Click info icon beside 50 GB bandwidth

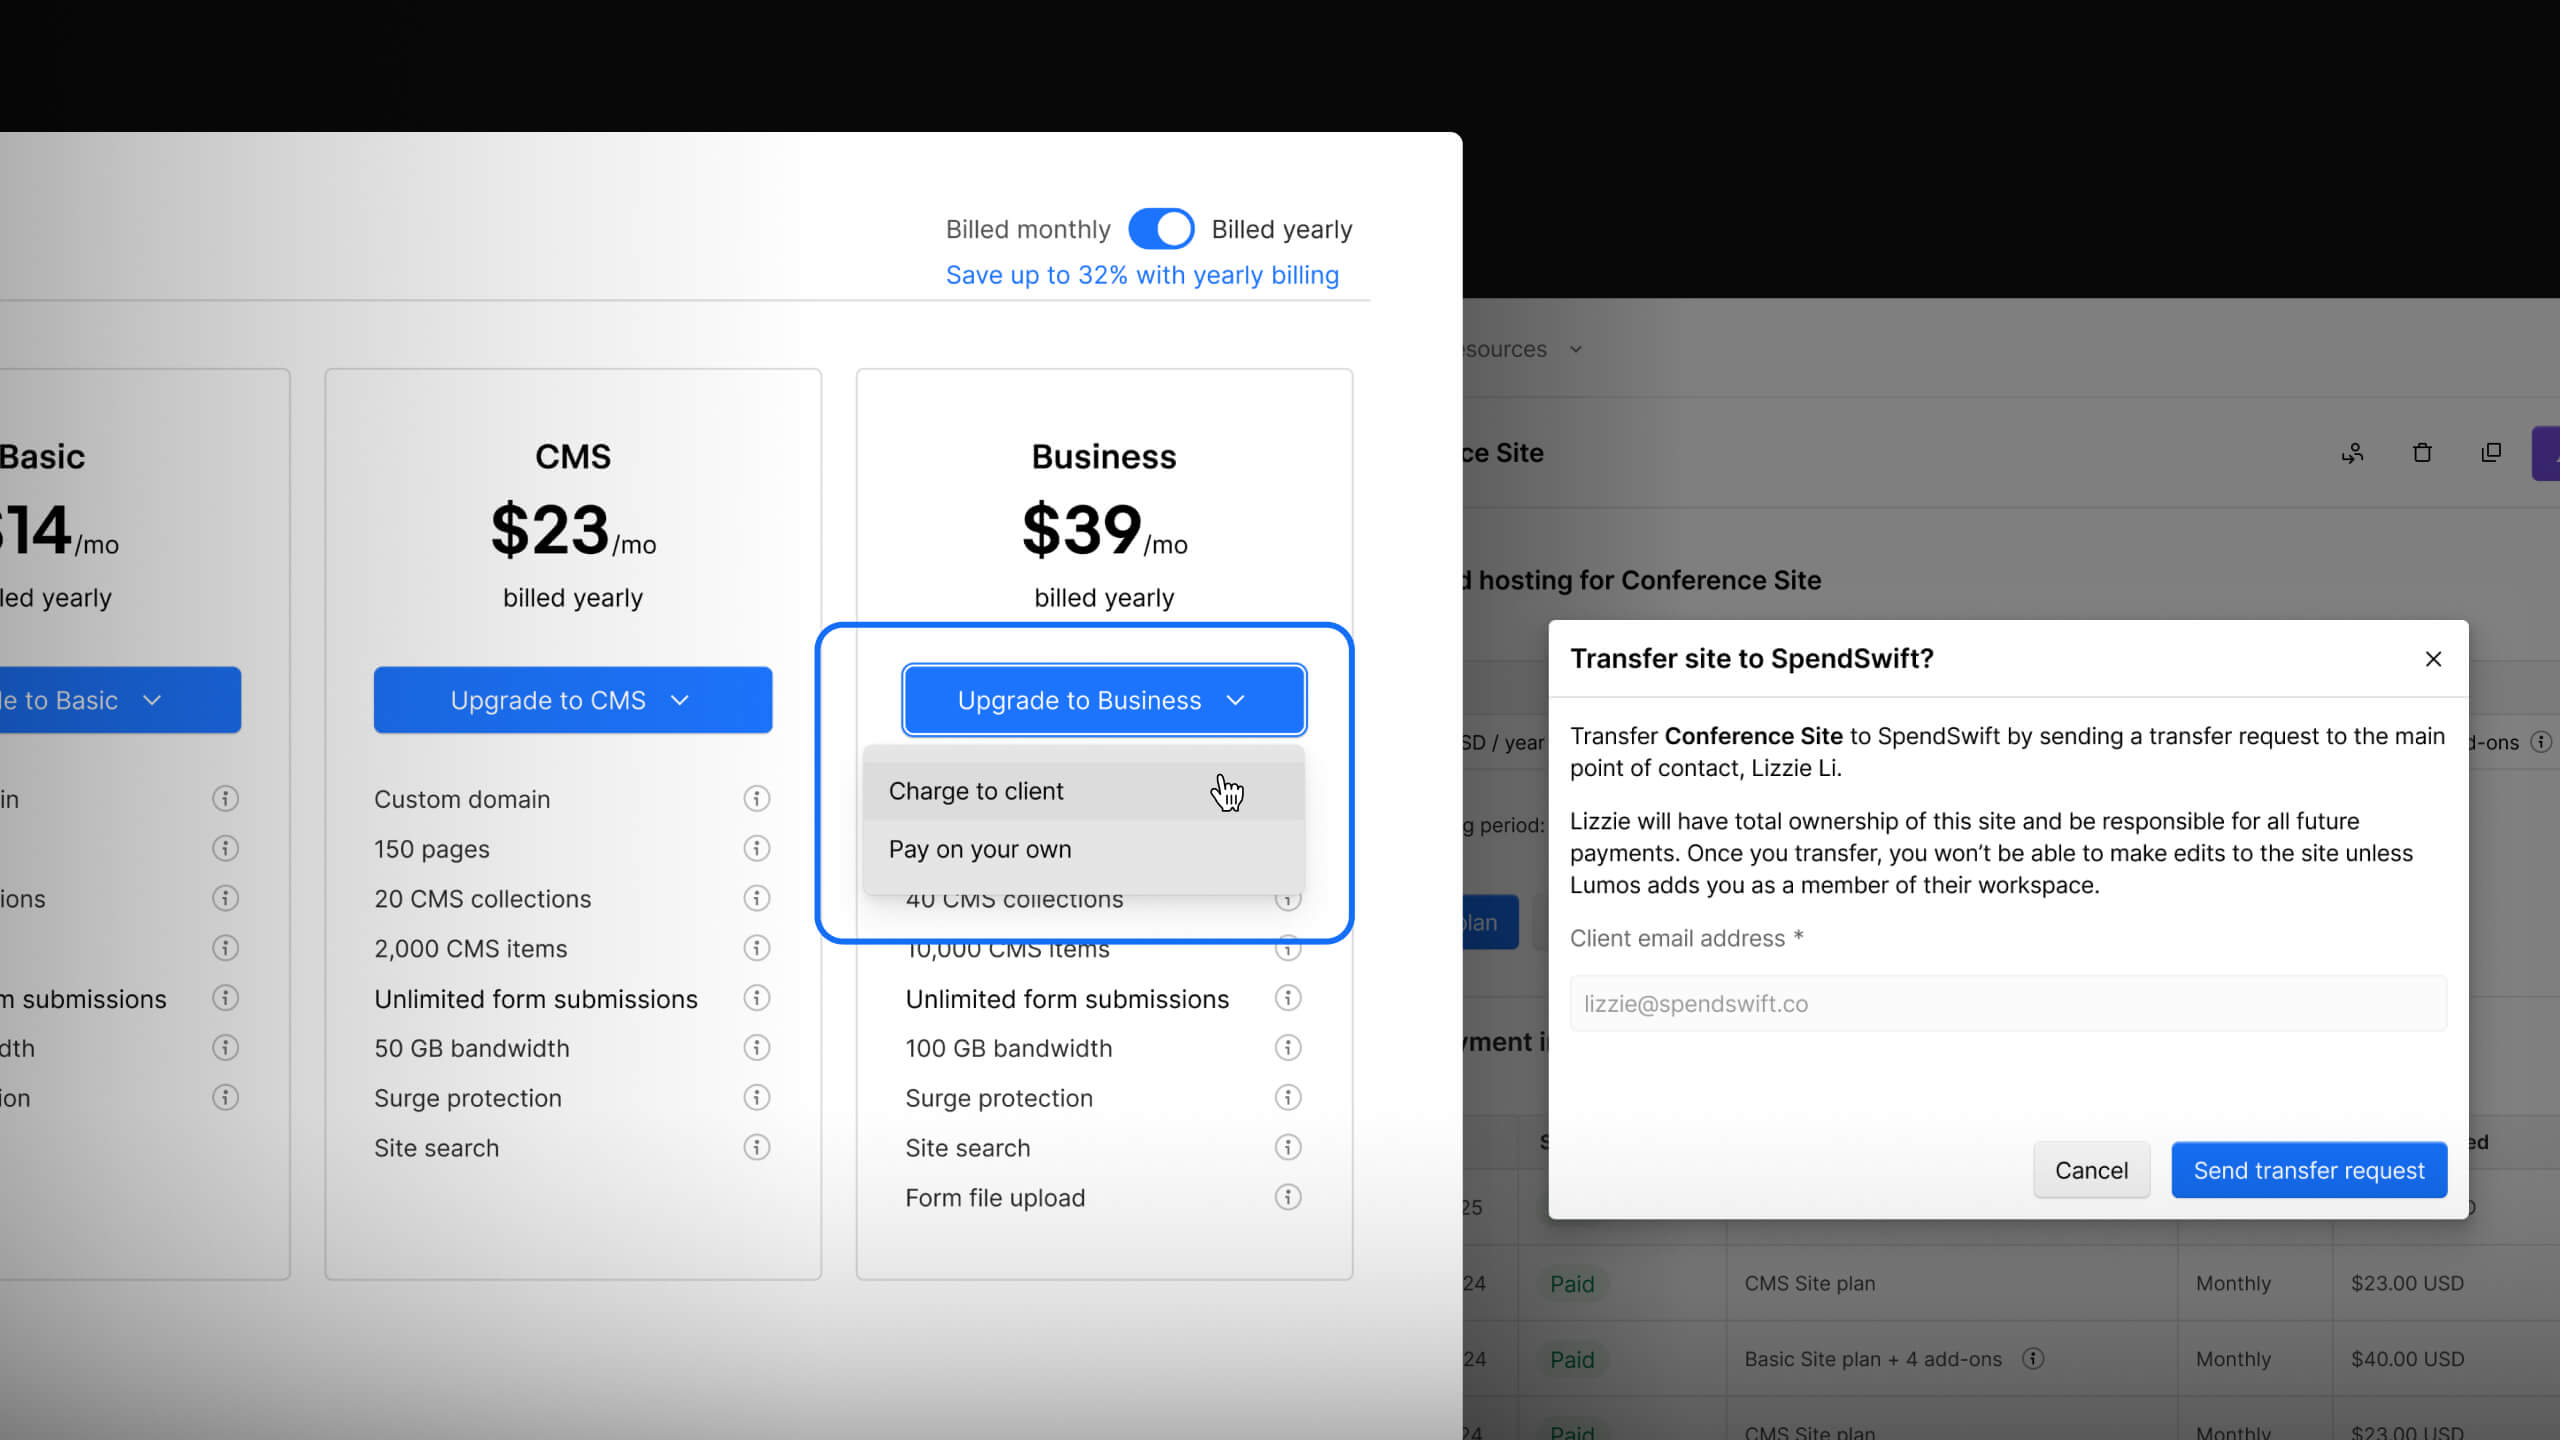click(x=756, y=1047)
